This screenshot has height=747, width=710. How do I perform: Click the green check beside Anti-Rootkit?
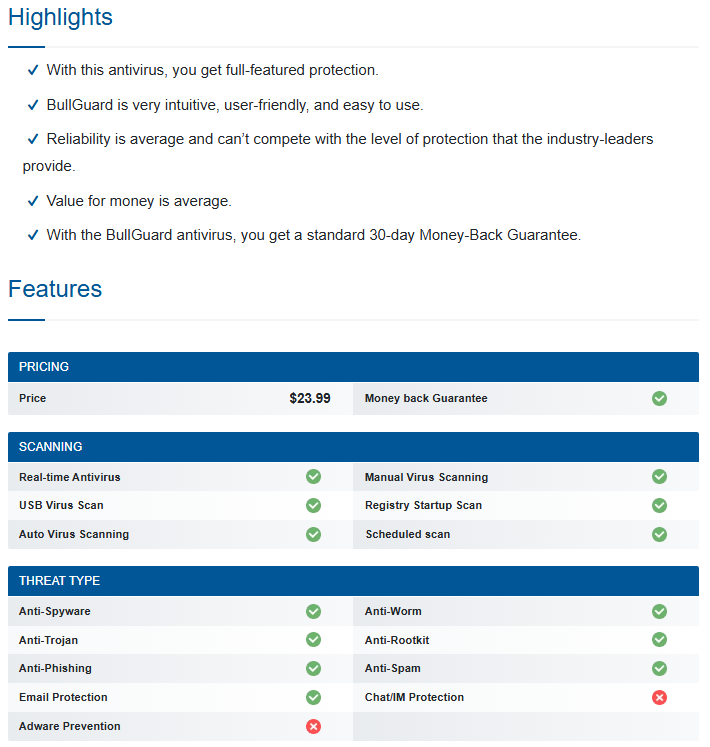(x=659, y=640)
